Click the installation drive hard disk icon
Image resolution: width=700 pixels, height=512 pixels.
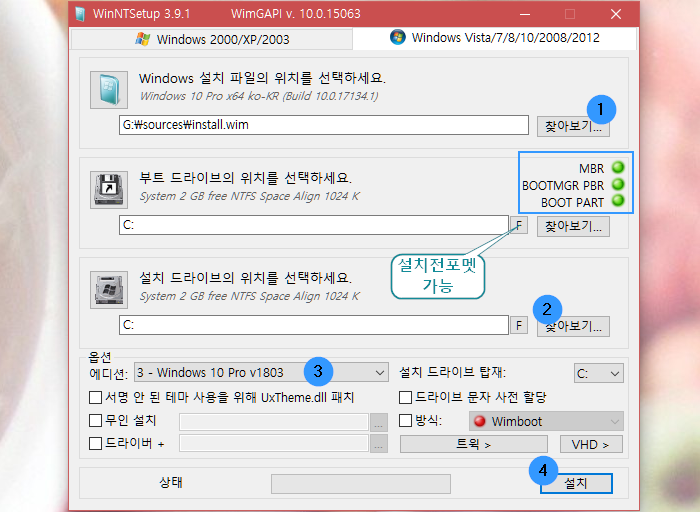(109, 290)
